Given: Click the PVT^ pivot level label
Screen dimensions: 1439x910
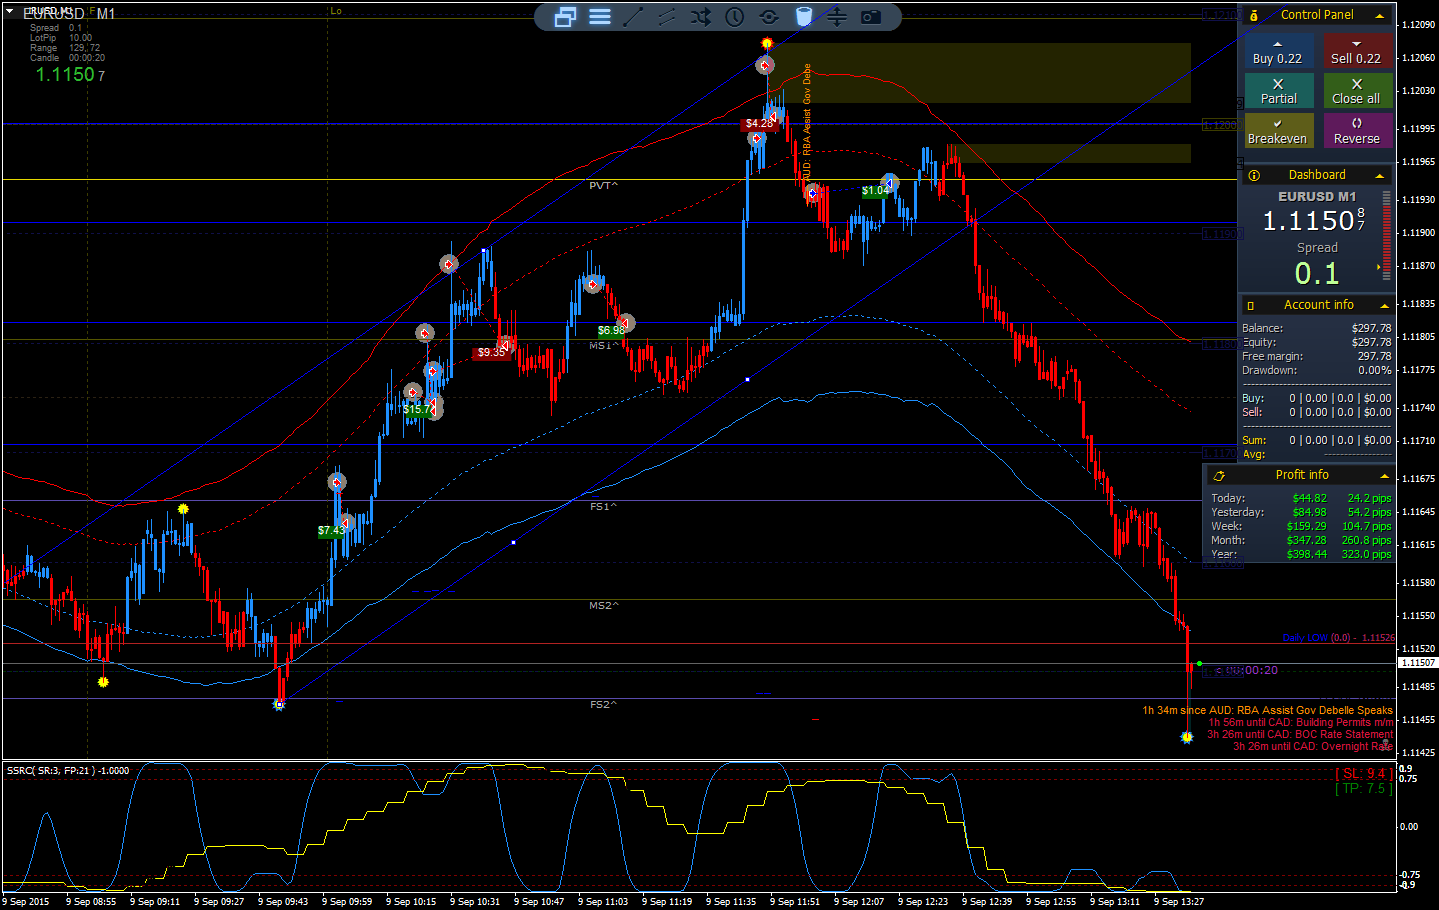Looking at the screenshot, I should click(x=603, y=186).
